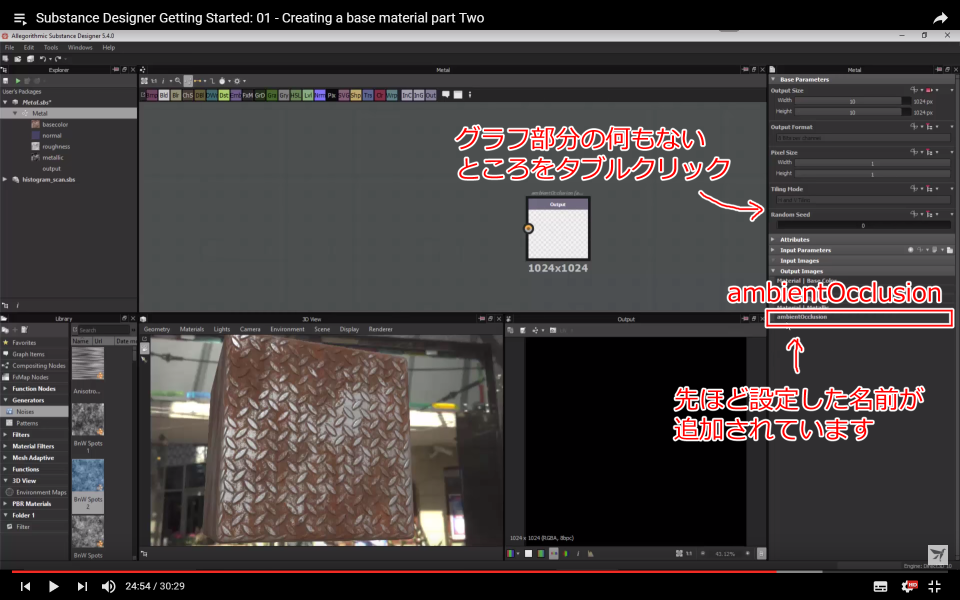Add a Pixel Processor (Pix) node
Viewport: 960px width, 600px height.
coord(332,95)
